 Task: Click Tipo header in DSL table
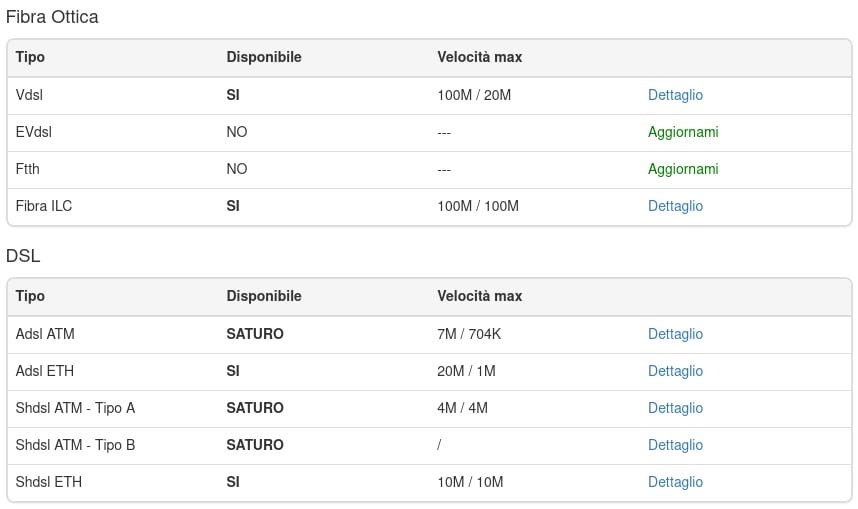click(x=30, y=296)
